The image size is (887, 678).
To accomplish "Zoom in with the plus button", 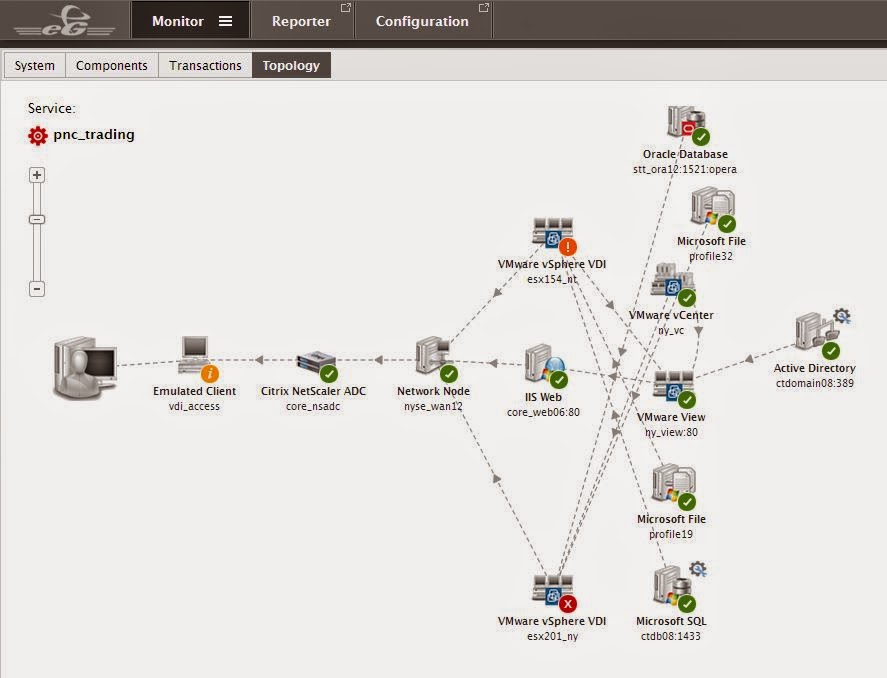I will pos(37,175).
